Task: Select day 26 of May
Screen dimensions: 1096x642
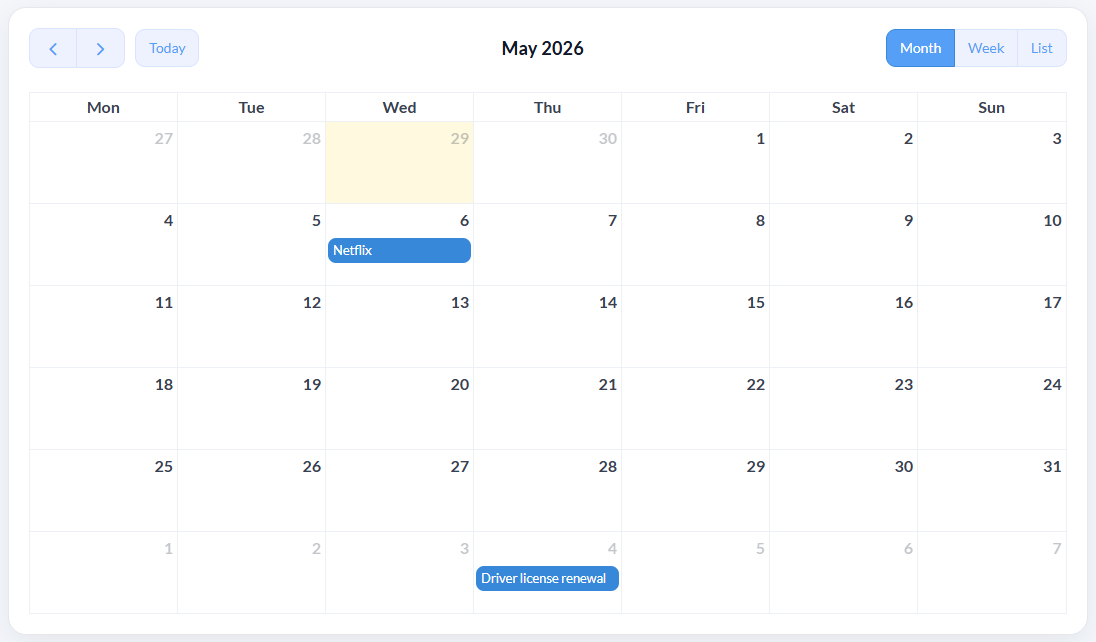Action: point(252,490)
